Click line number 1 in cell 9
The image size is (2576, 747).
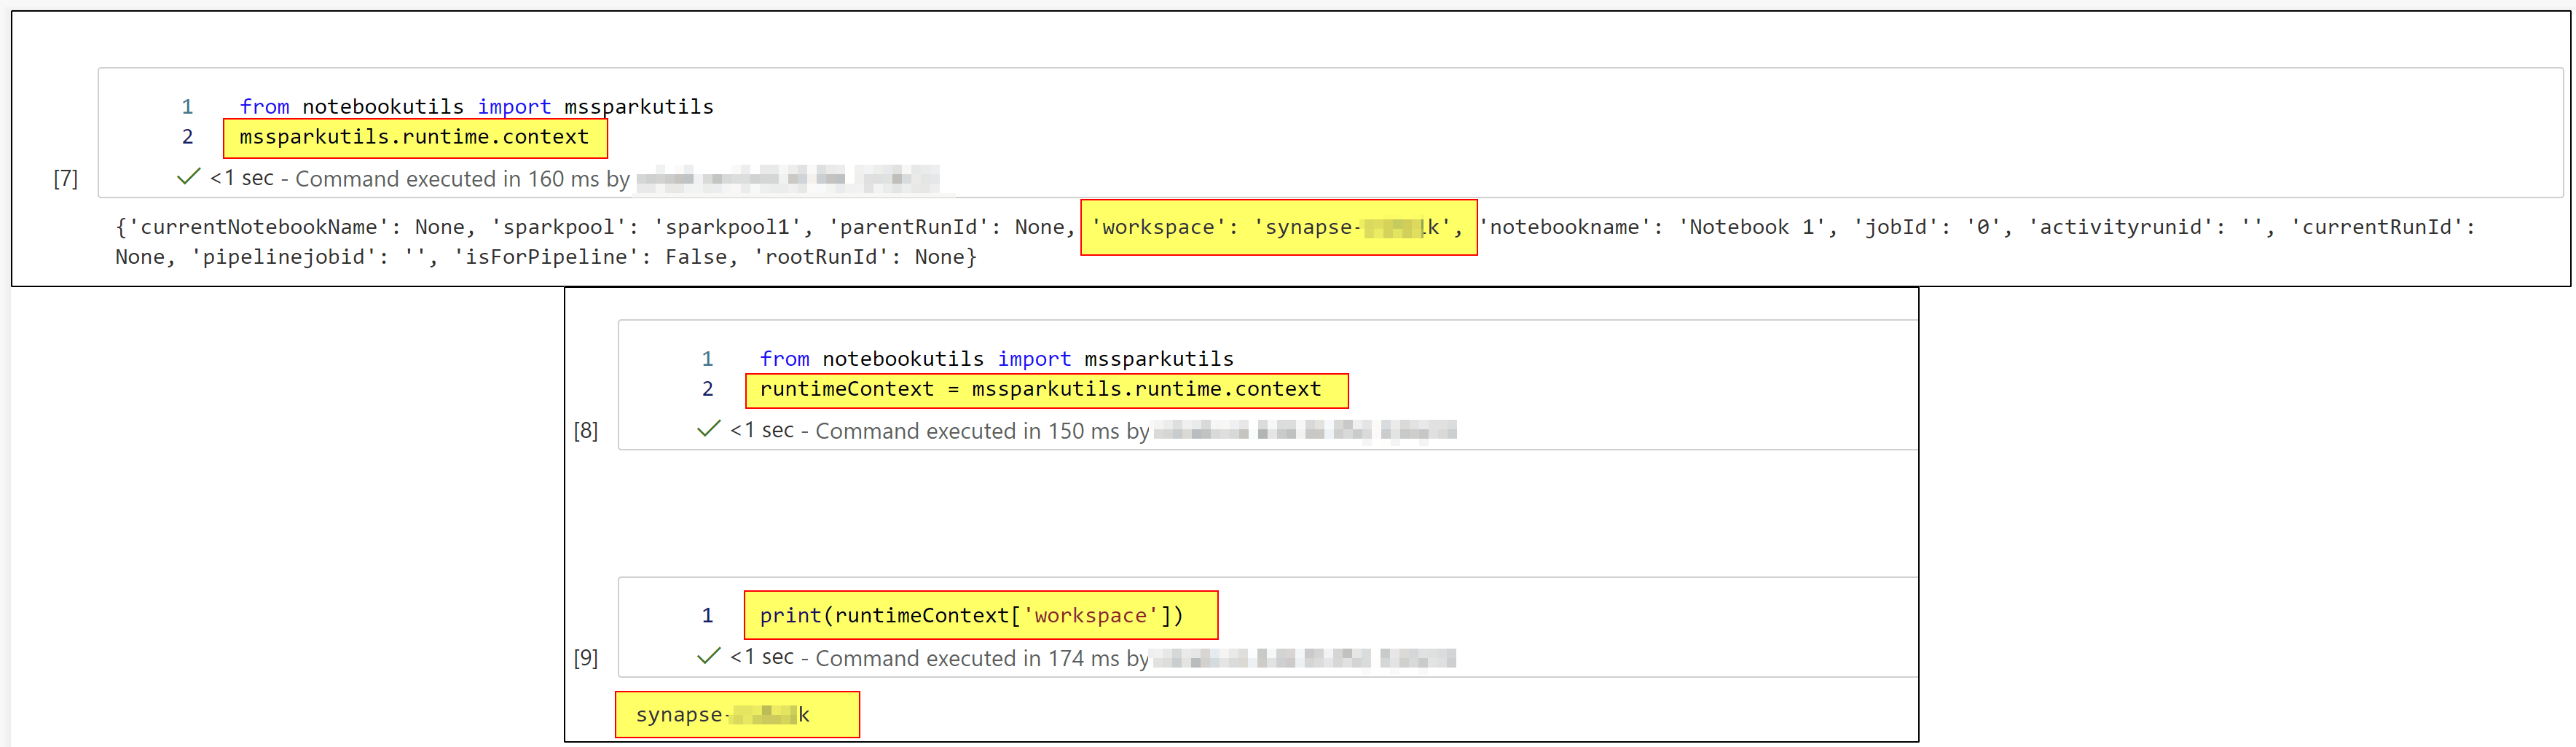[707, 616]
